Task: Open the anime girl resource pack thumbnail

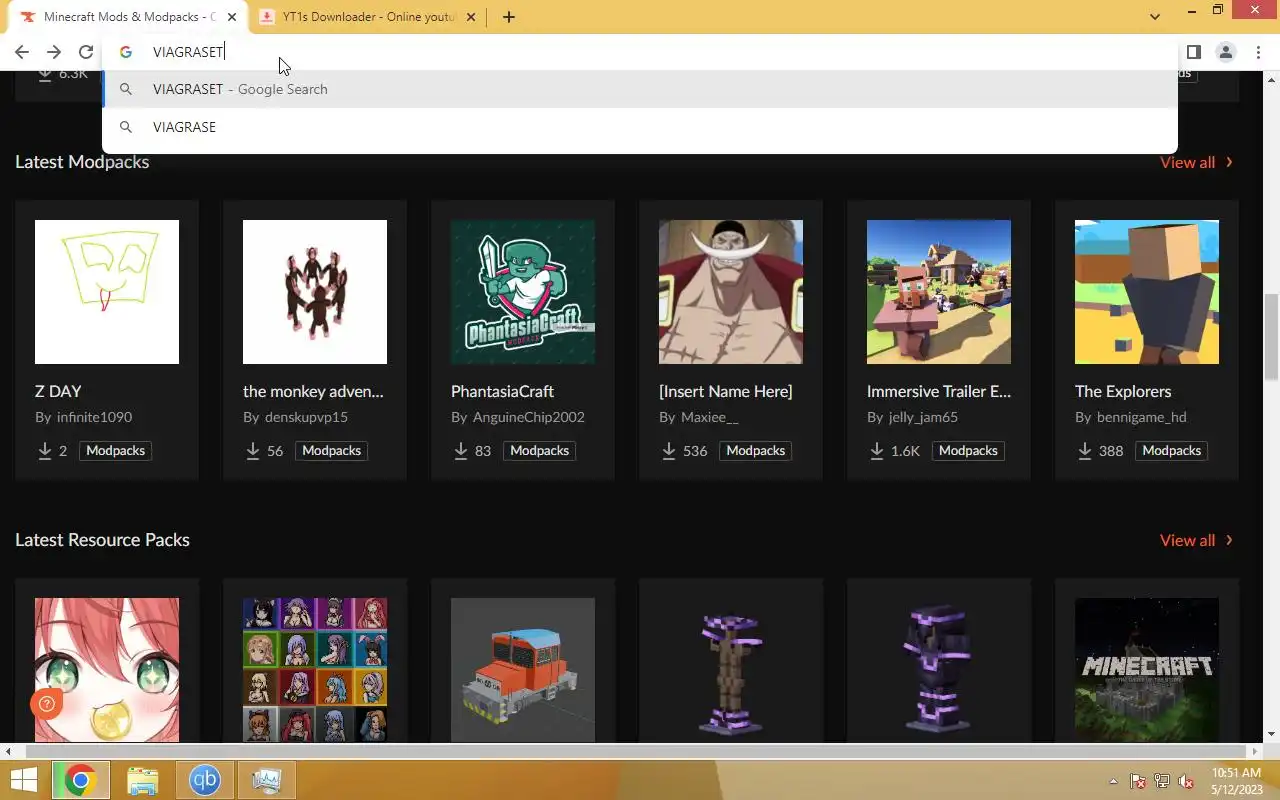Action: pos(107,670)
